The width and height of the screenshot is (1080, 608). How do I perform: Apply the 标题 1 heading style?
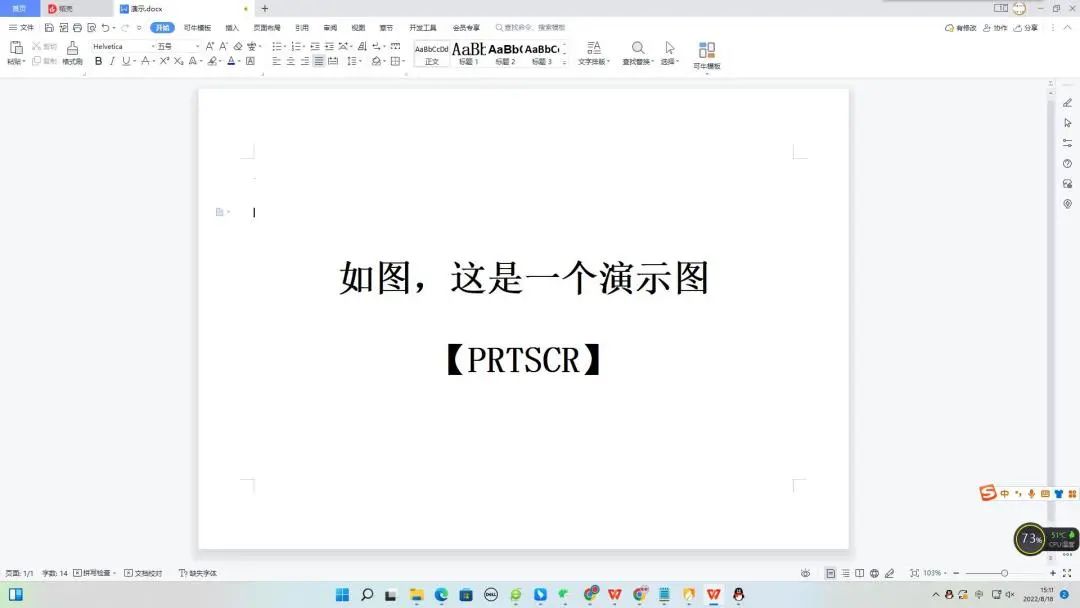467,52
